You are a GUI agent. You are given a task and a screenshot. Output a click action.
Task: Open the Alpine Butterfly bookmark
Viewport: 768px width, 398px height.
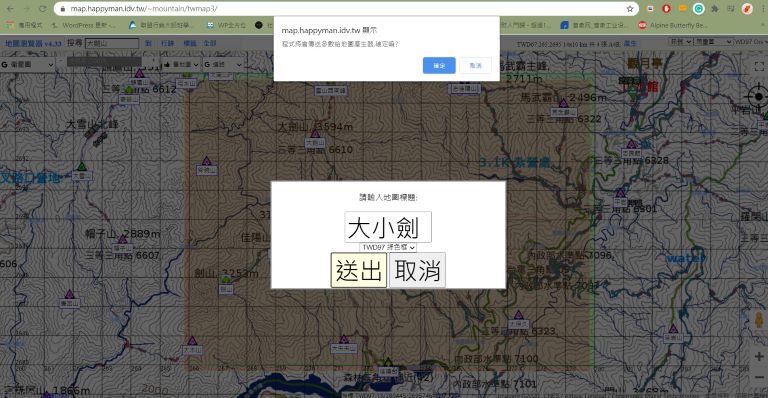(673, 25)
